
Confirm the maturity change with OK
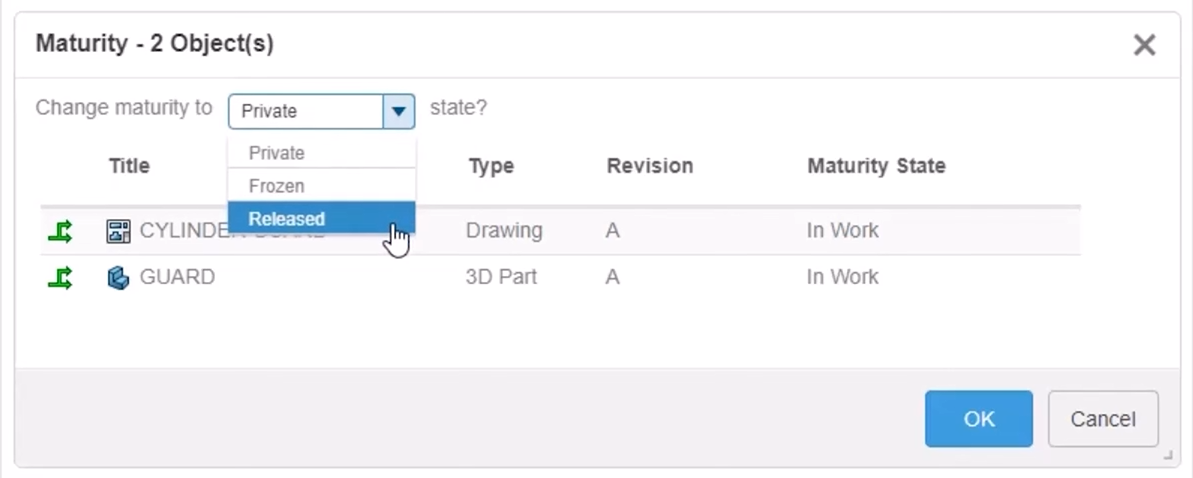coord(978,419)
